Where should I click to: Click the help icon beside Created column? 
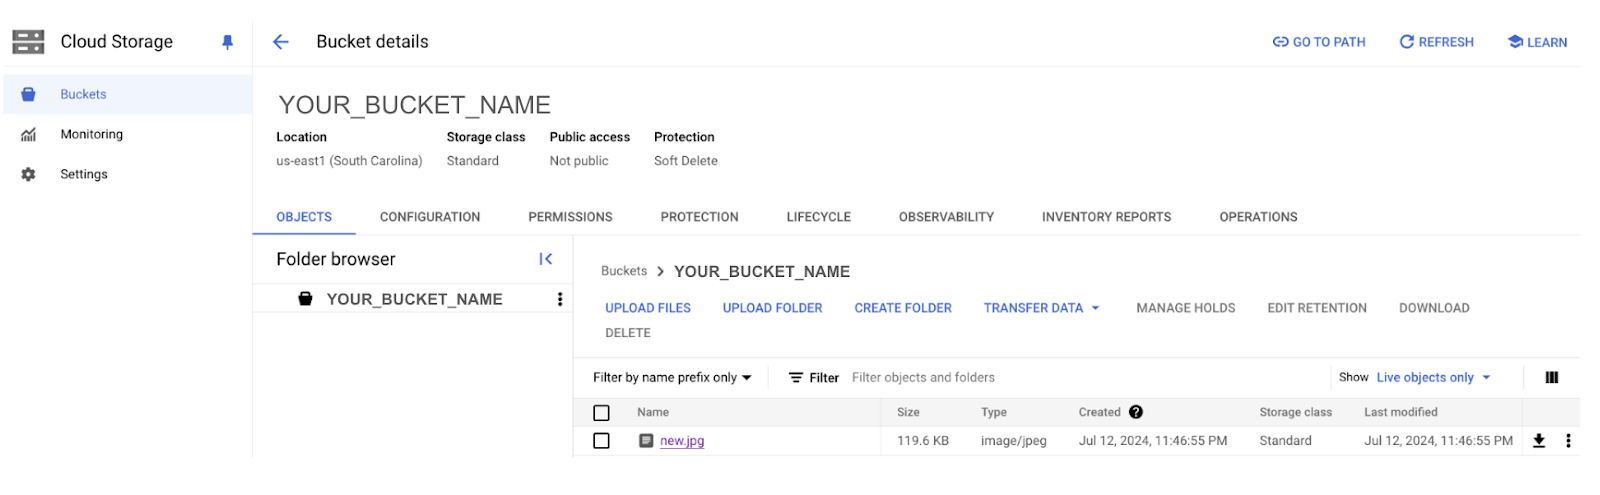coord(1136,412)
